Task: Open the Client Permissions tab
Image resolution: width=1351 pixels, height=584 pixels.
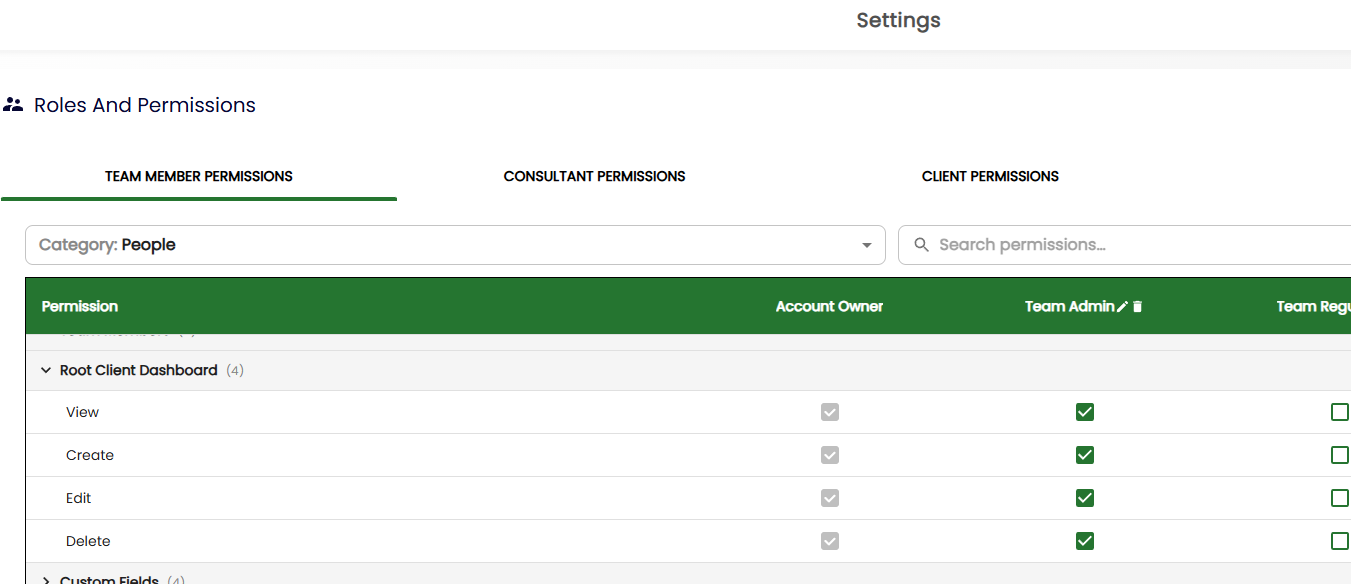Action: point(990,176)
